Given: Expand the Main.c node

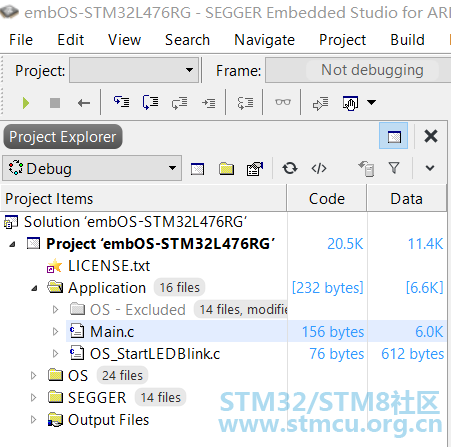Looking at the screenshot, I should coord(56,332).
